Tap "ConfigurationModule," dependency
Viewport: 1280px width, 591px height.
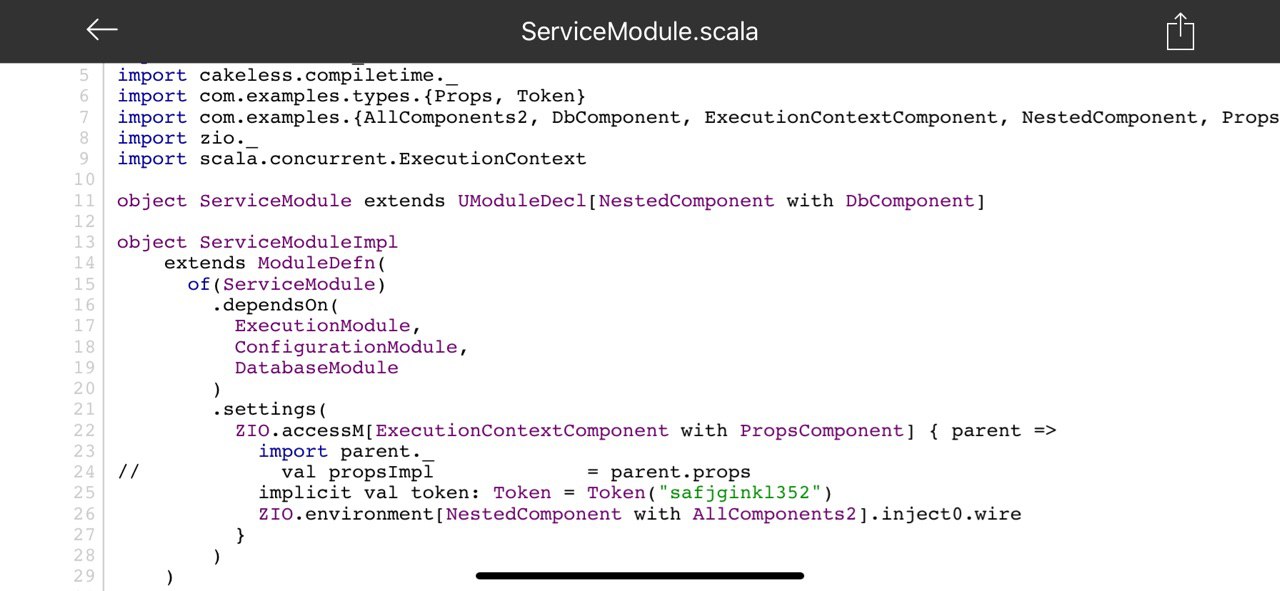click(352, 347)
